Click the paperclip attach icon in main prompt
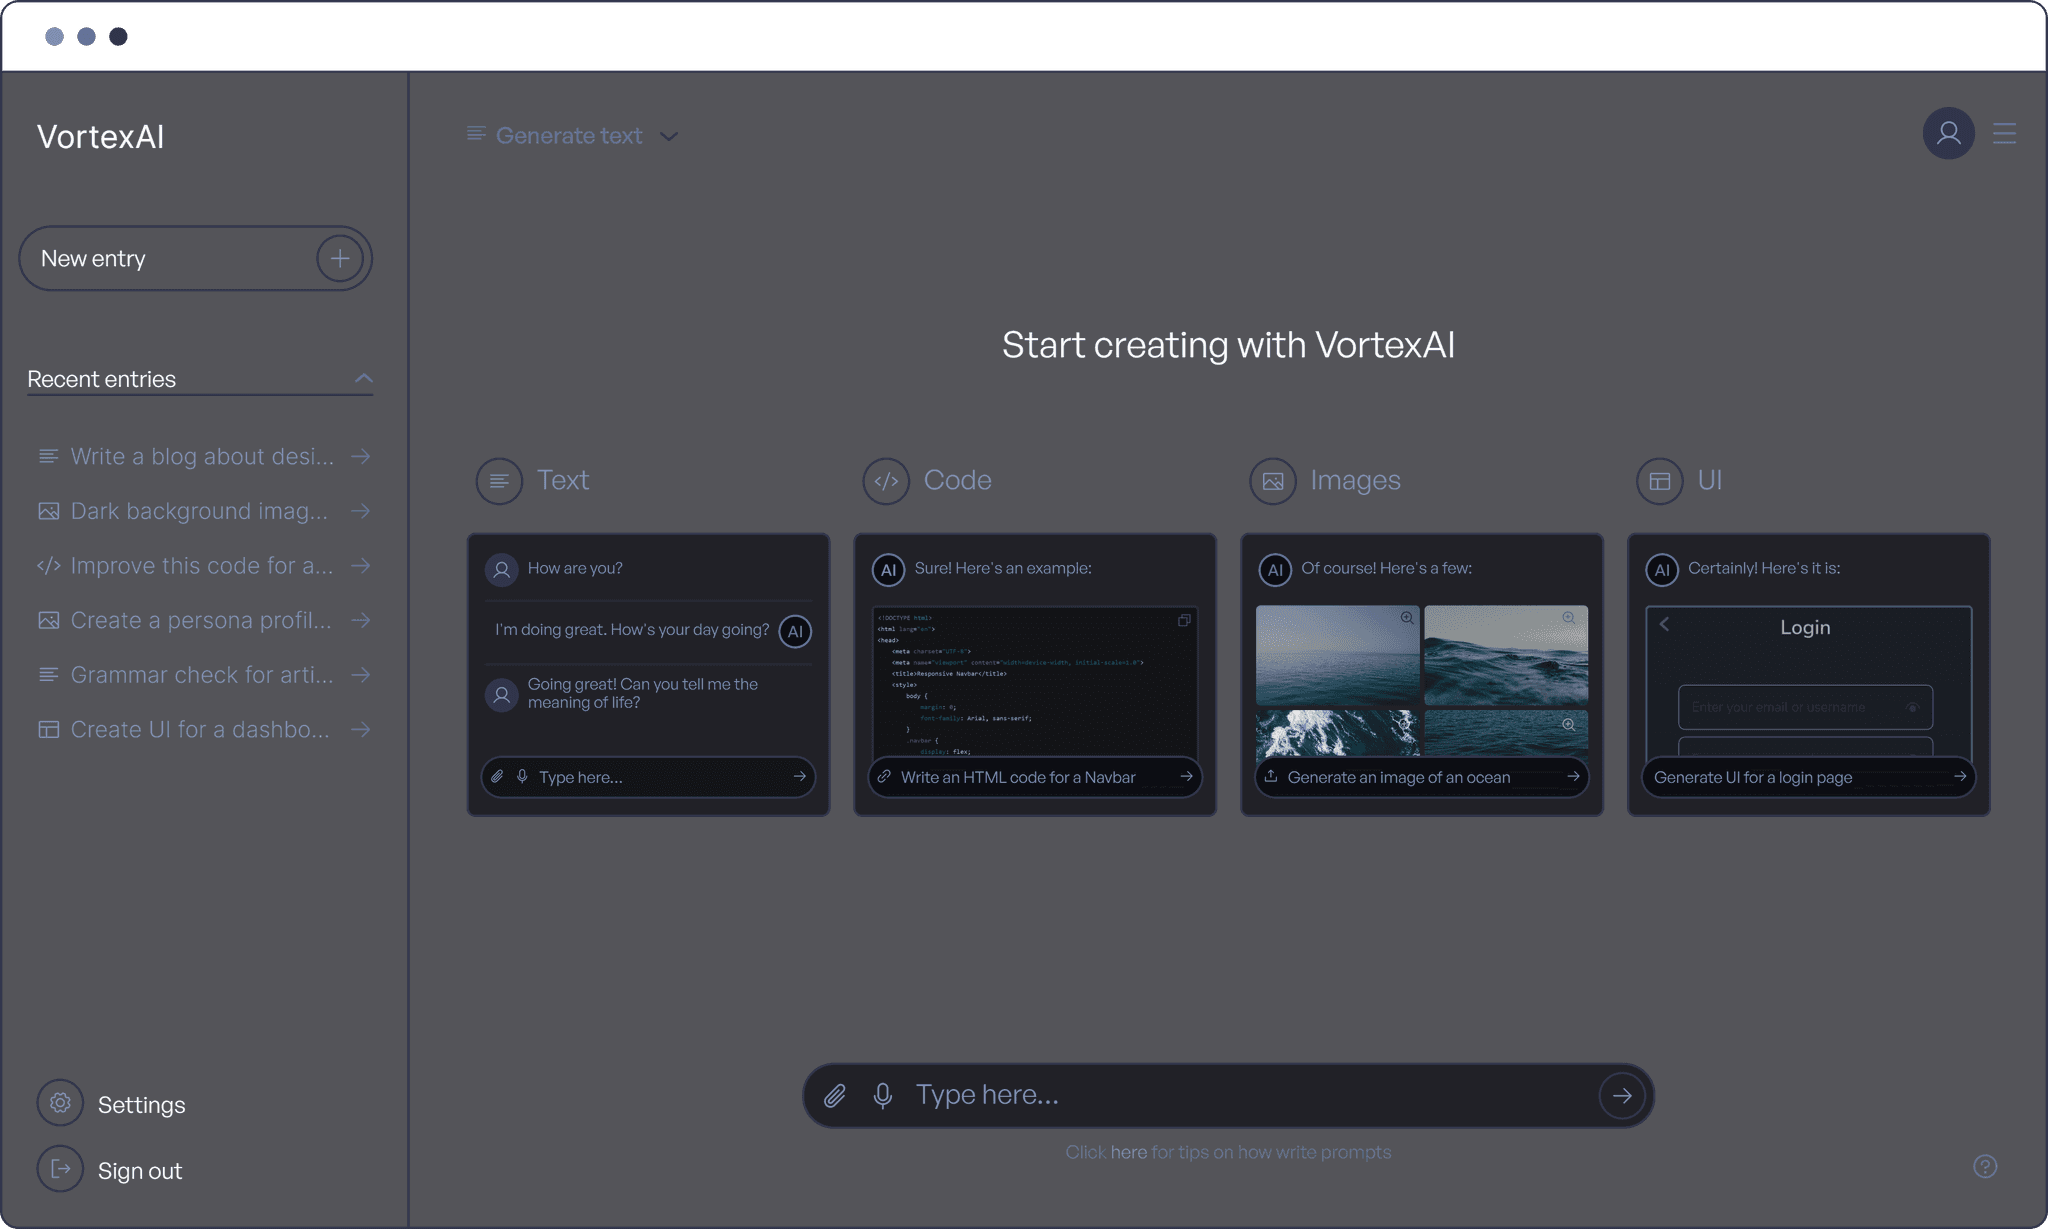Screen dimensions: 2048x1229 coord(835,1096)
